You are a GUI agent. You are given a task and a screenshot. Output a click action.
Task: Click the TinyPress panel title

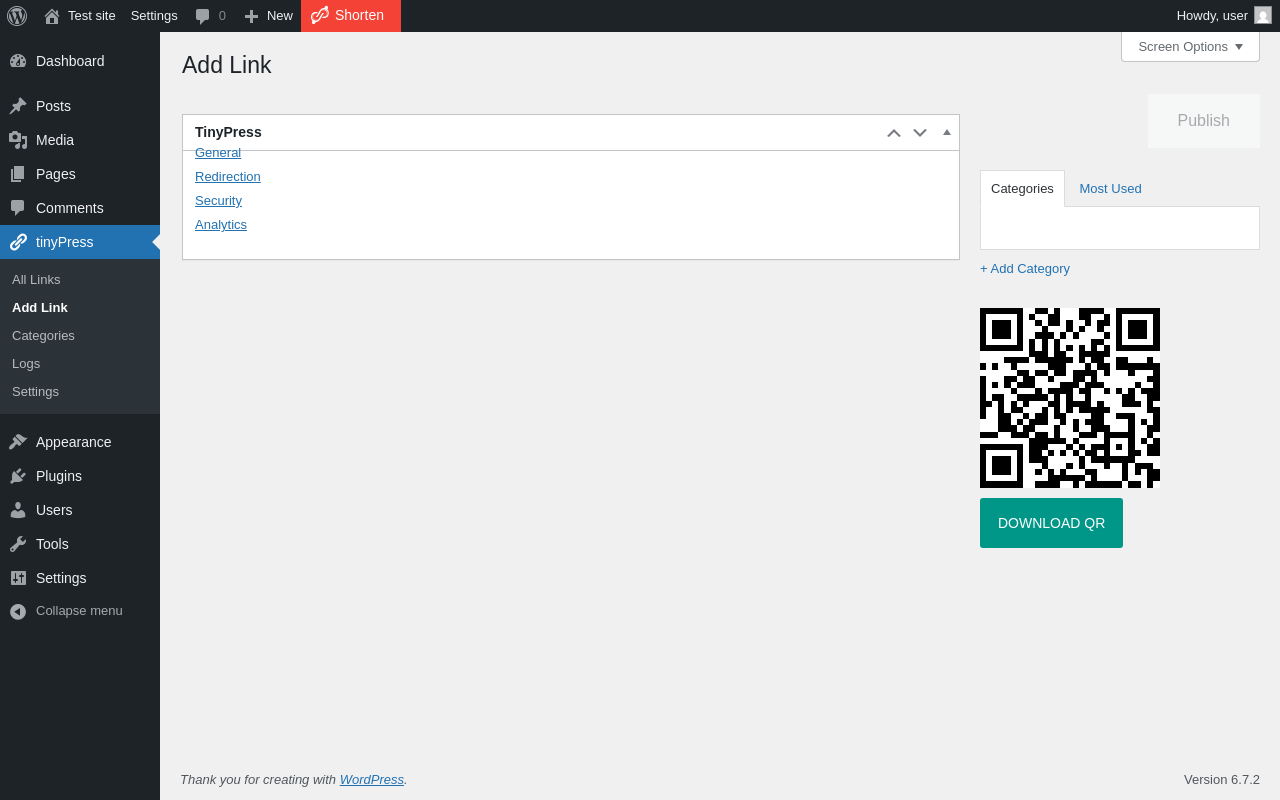[x=228, y=132]
